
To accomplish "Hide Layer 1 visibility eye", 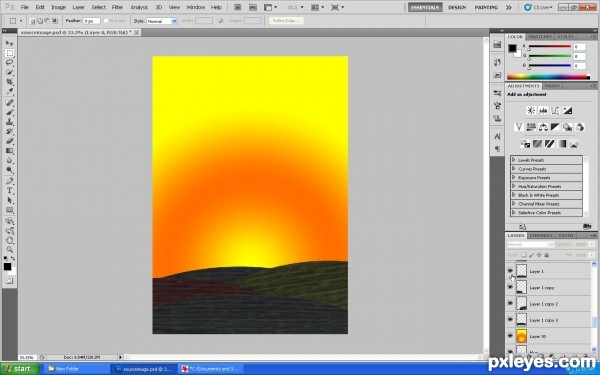I will click(x=510, y=271).
